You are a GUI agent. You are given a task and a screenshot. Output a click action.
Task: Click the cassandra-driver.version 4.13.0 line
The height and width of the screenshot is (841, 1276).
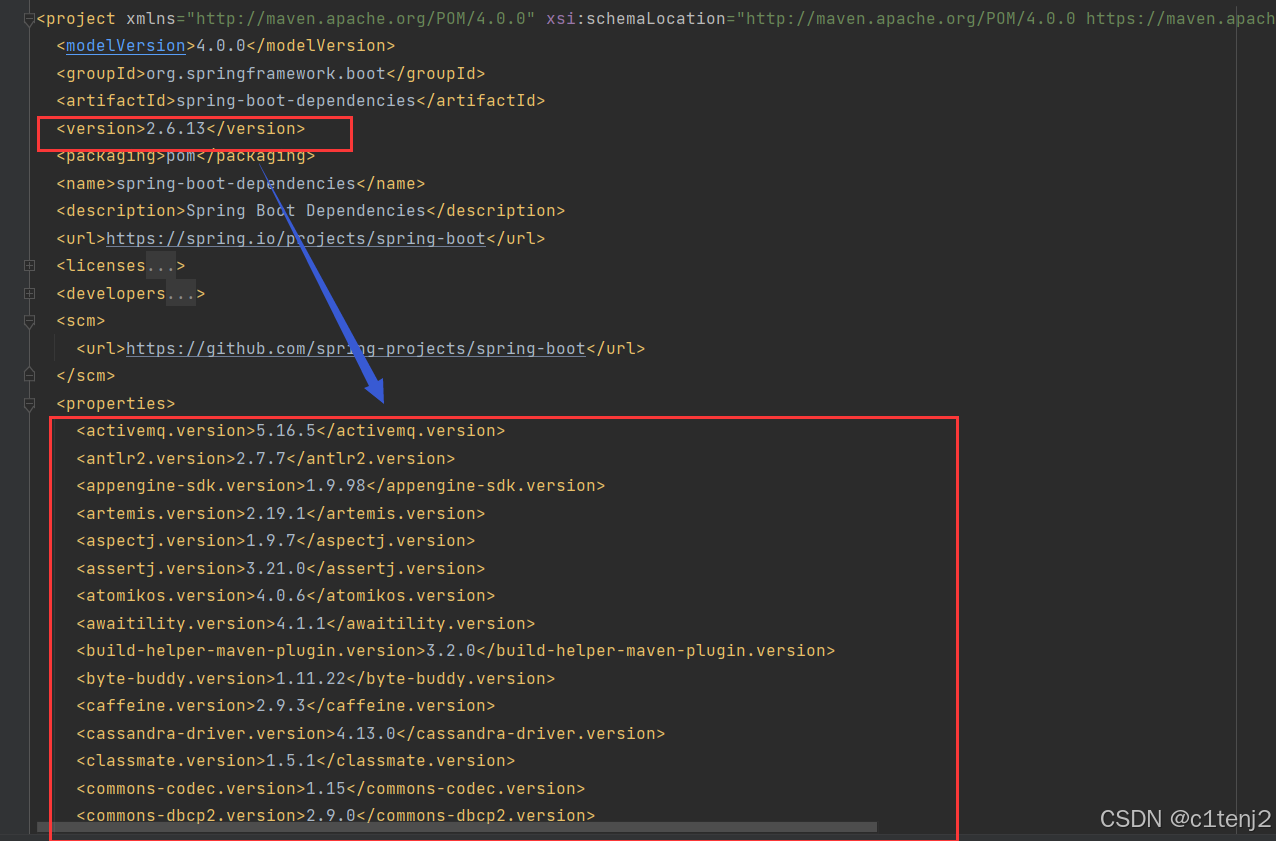click(x=371, y=734)
